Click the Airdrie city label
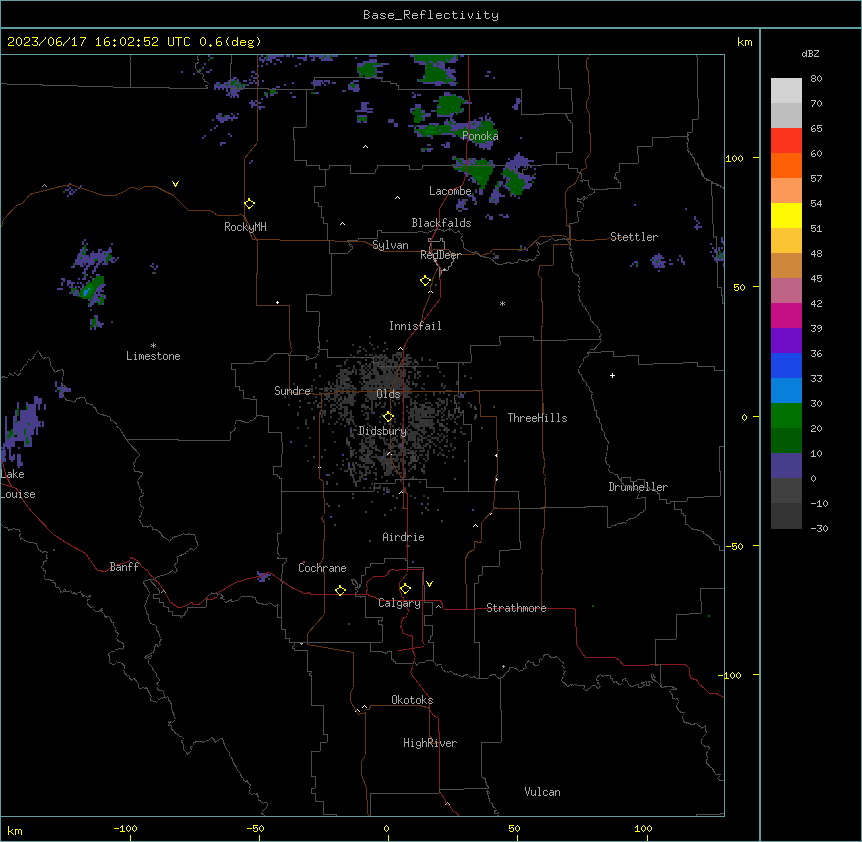Viewport: 862px width, 842px height. tap(403, 537)
